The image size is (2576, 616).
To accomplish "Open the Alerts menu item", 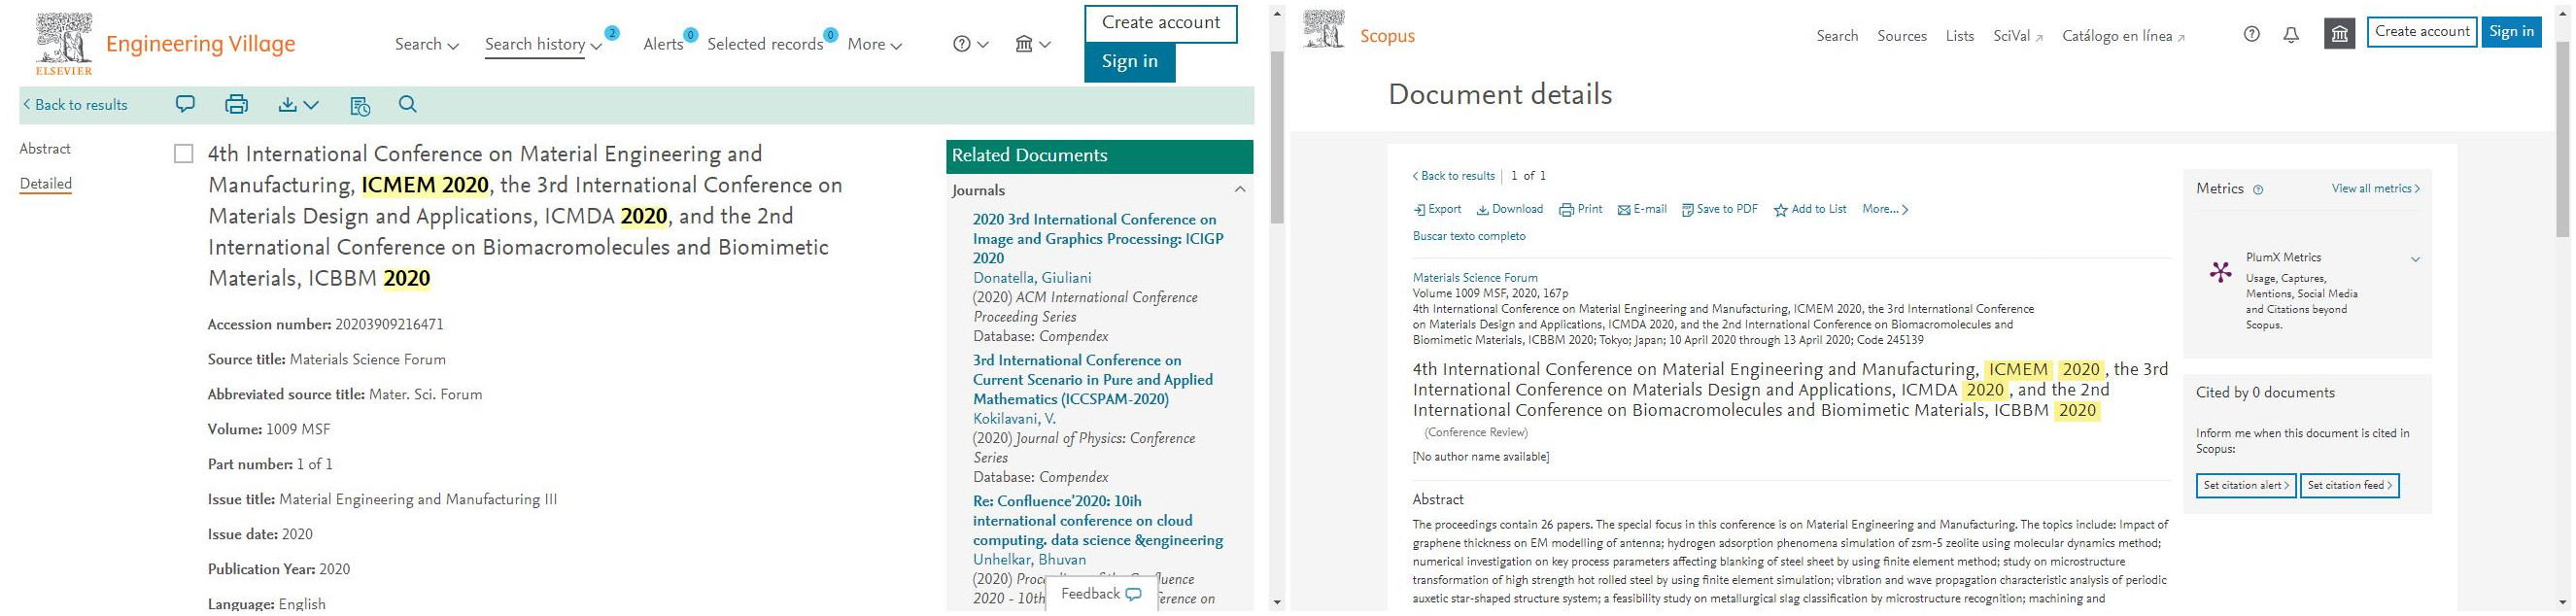I will [663, 44].
